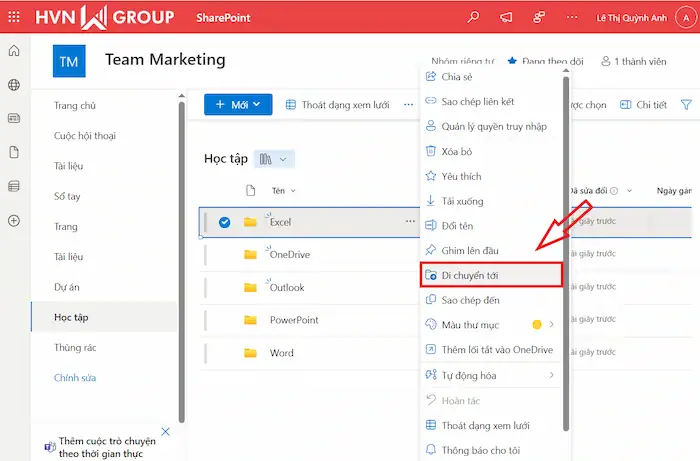The height and width of the screenshot is (461, 700).
Task: Click the plus create icon in left rail
Action: [x=14, y=220]
